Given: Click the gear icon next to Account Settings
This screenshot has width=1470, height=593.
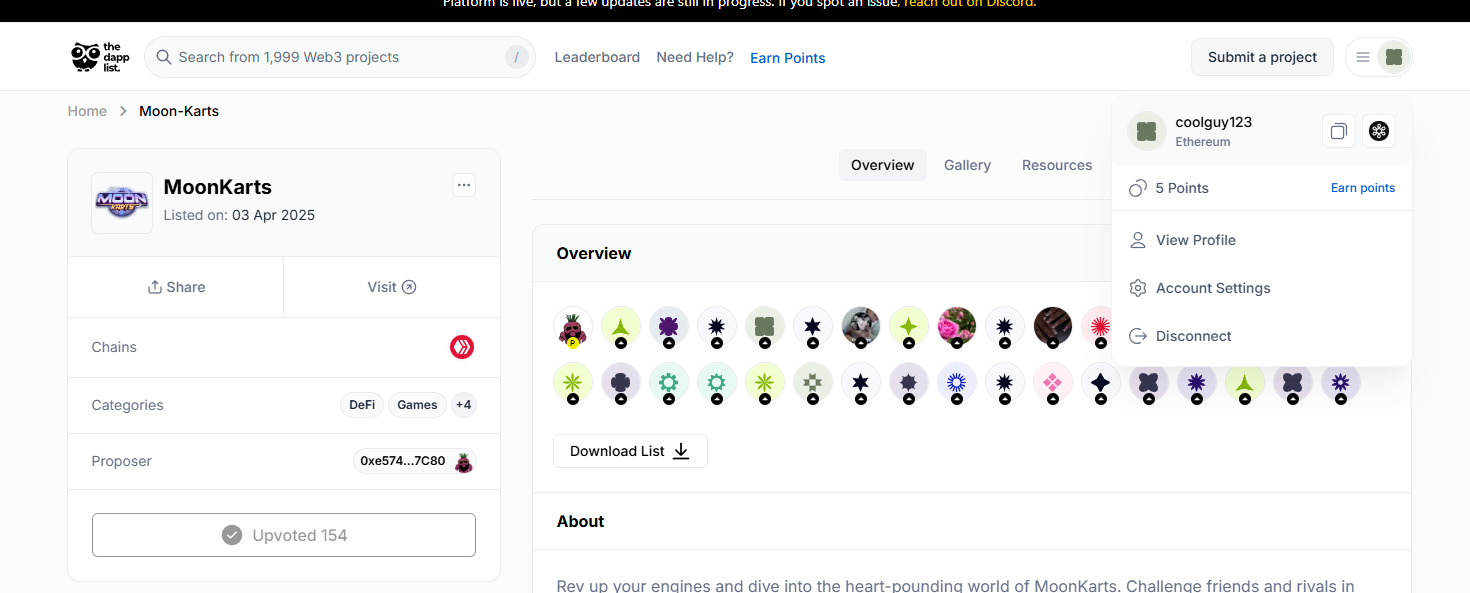Looking at the screenshot, I should (x=1137, y=288).
